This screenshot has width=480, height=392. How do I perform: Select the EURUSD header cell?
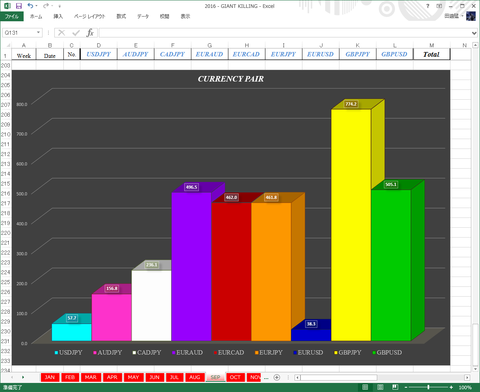click(321, 54)
